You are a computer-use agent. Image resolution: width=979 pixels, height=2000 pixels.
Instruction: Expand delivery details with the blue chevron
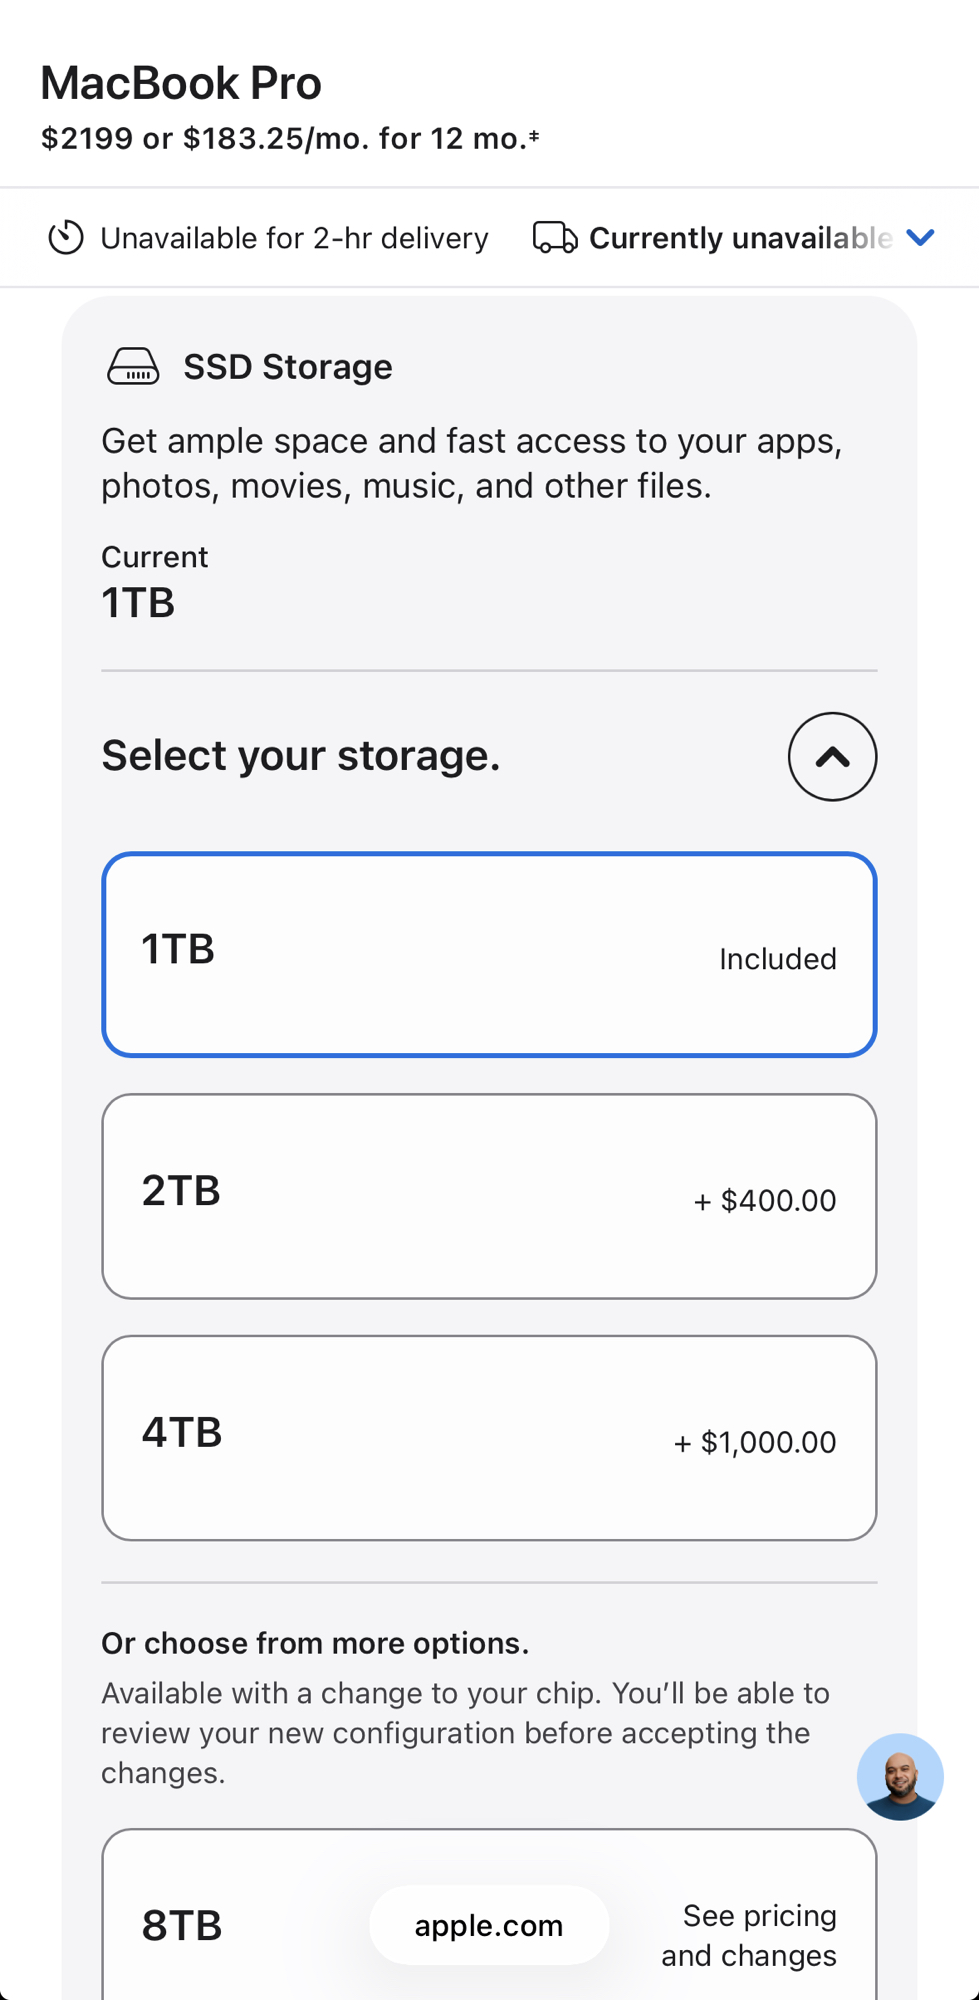[x=920, y=238]
